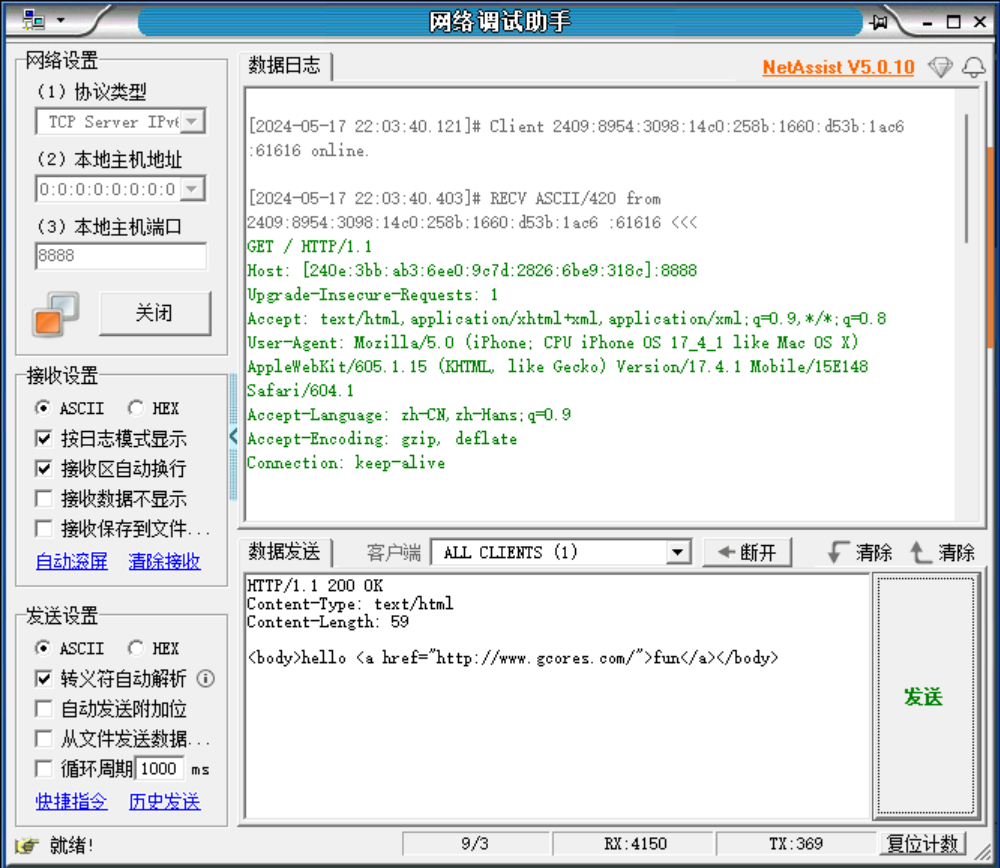Click the notification bell icon
The height and width of the screenshot is (868, 1000).
973,67
